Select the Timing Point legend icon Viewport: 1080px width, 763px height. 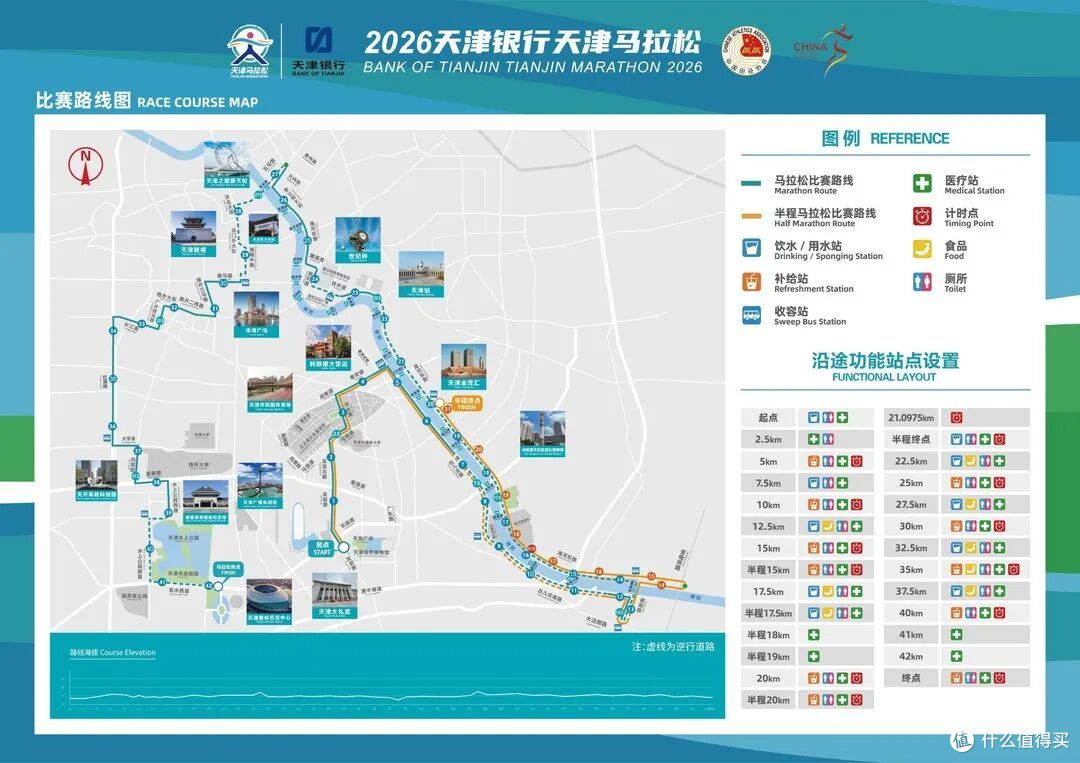[x=922, y=216]
